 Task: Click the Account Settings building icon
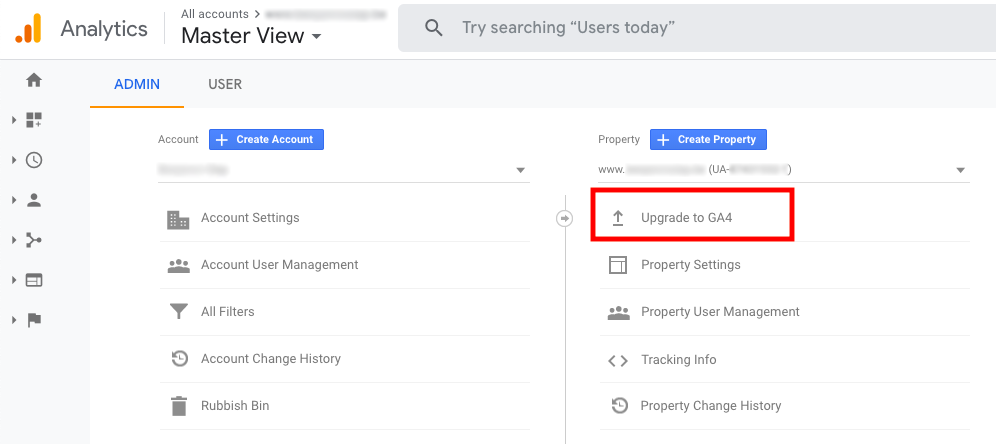(178, 219)
